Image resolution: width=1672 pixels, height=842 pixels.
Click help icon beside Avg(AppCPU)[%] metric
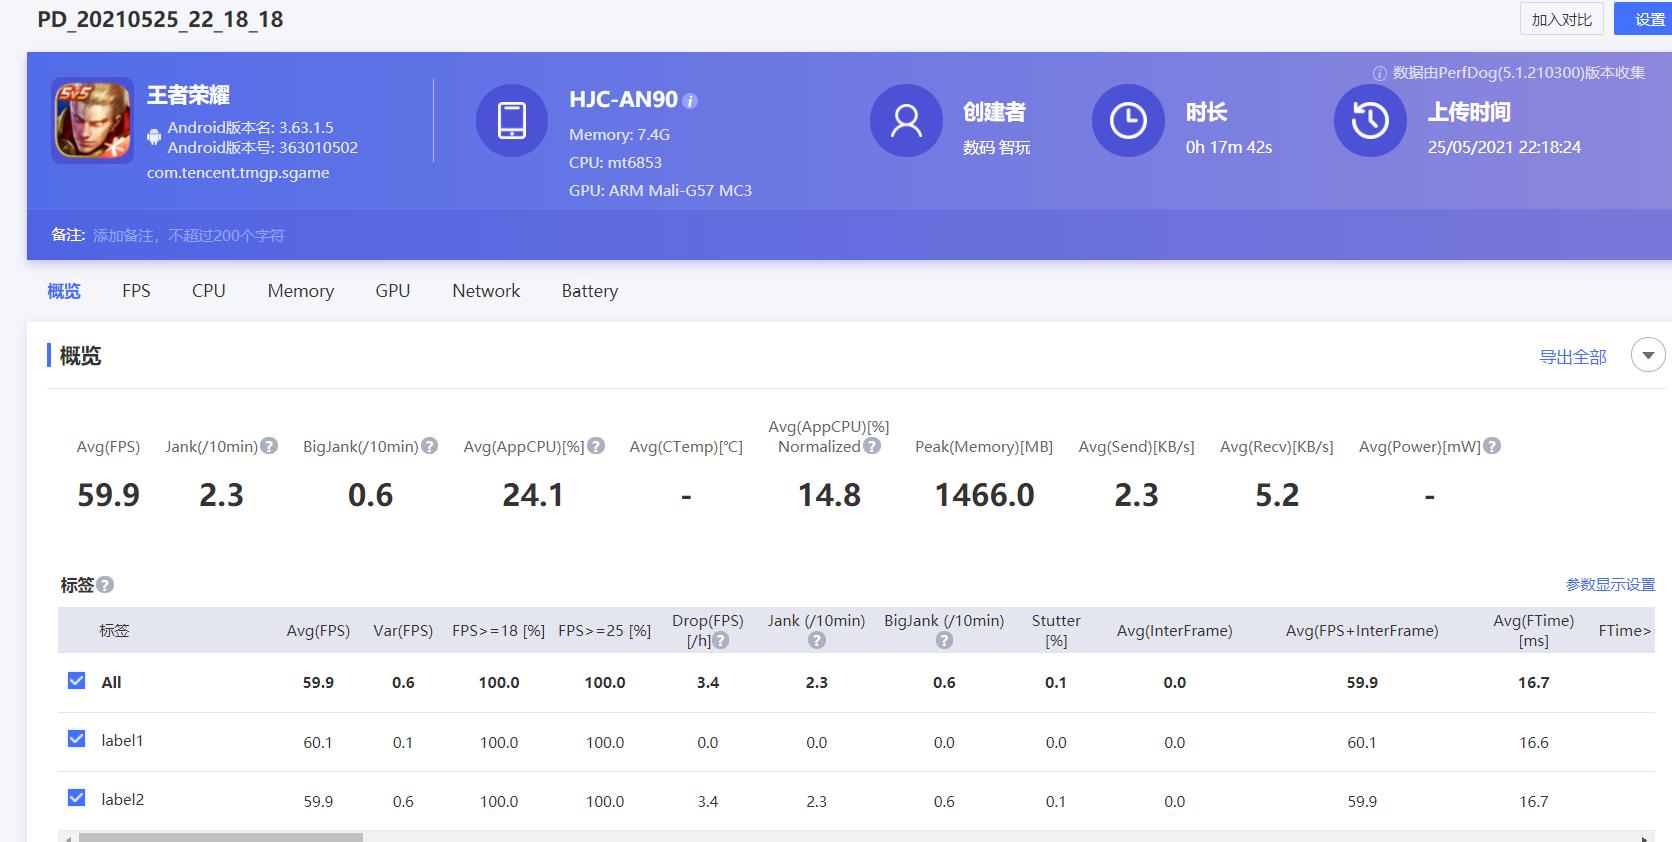point(596,446)
